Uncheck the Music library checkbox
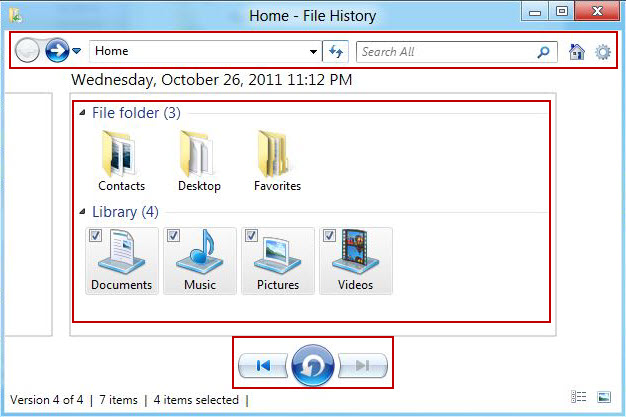This screenshot has height=417, width=626. 173,235
